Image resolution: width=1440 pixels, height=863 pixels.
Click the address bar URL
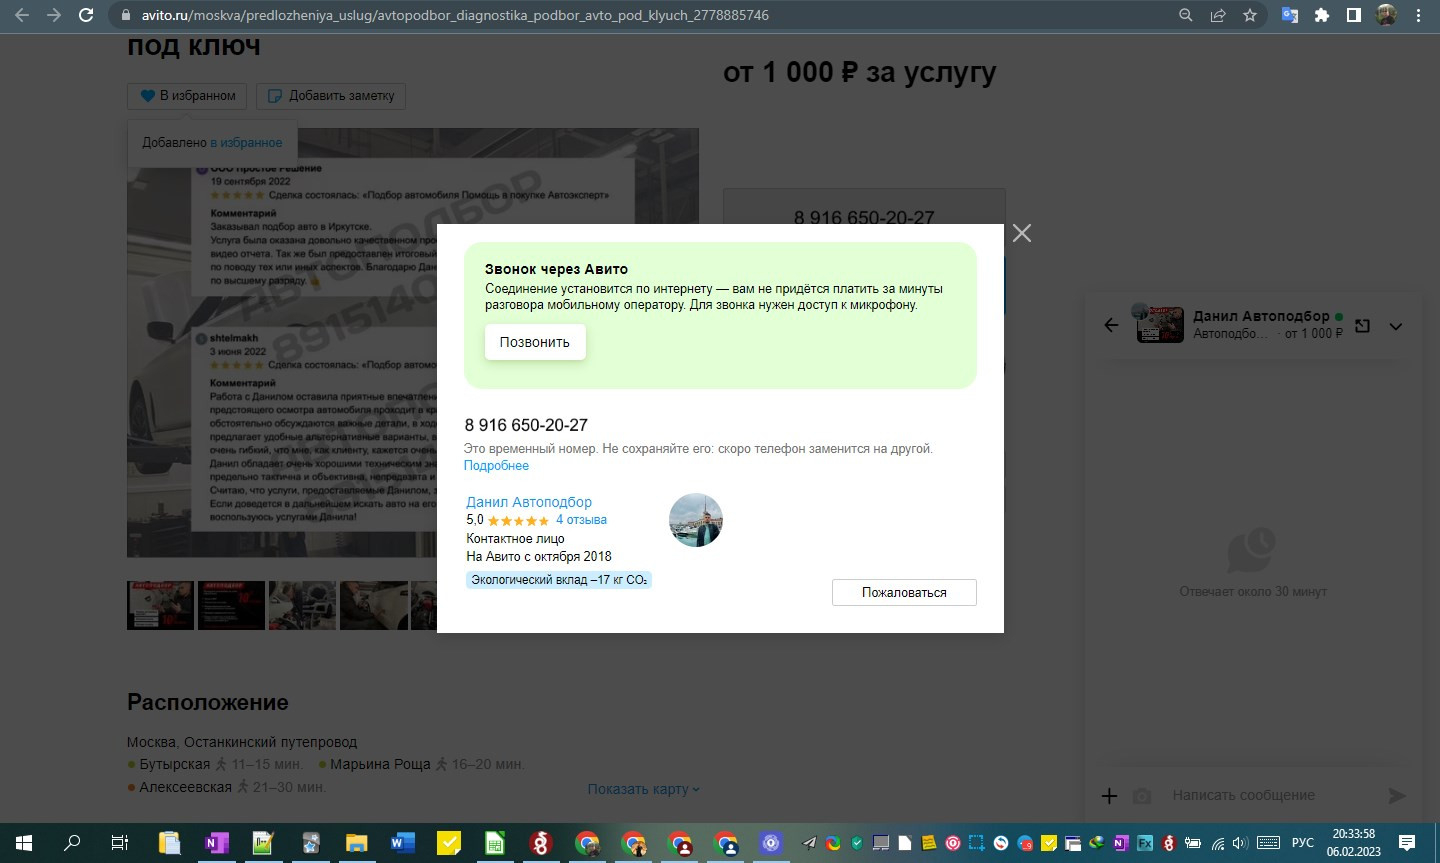(x=455, y=15)
